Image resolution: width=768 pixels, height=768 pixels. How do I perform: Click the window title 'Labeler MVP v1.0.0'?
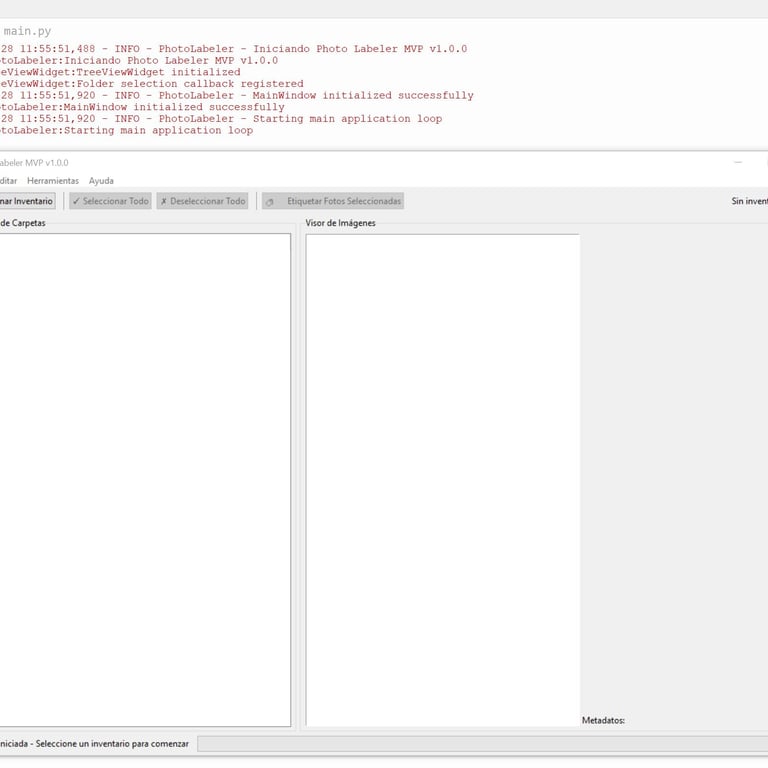click(34, 163)
